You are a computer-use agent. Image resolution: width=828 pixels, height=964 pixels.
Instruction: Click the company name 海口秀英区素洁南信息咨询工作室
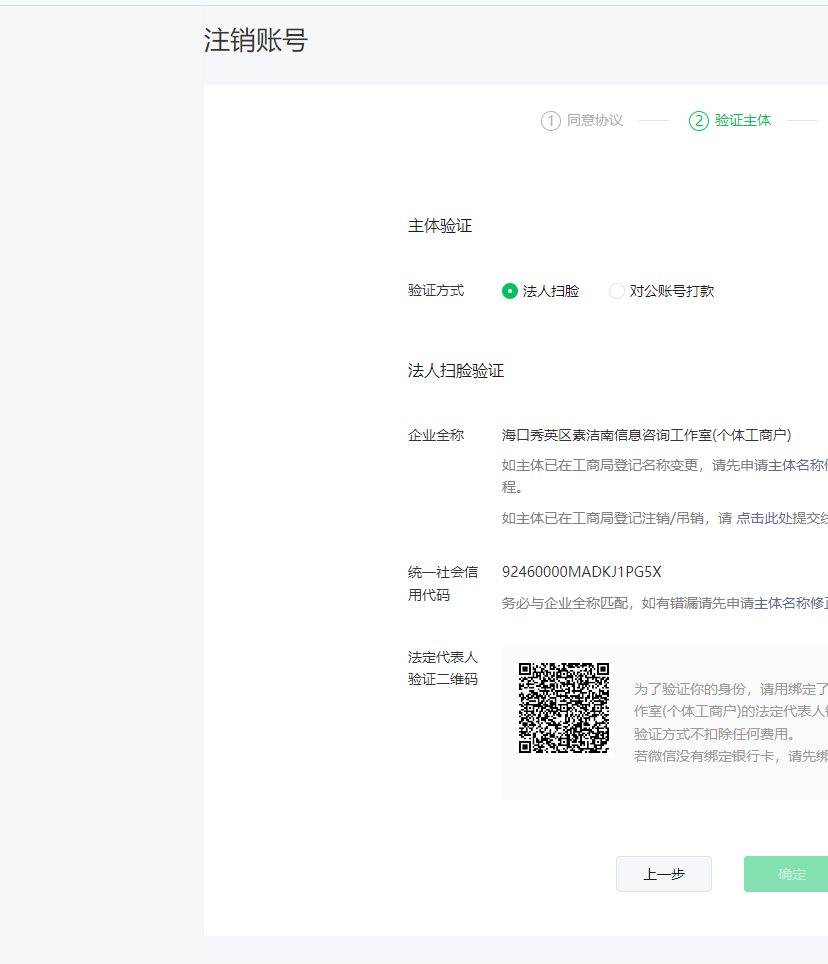tap(646, 435)
